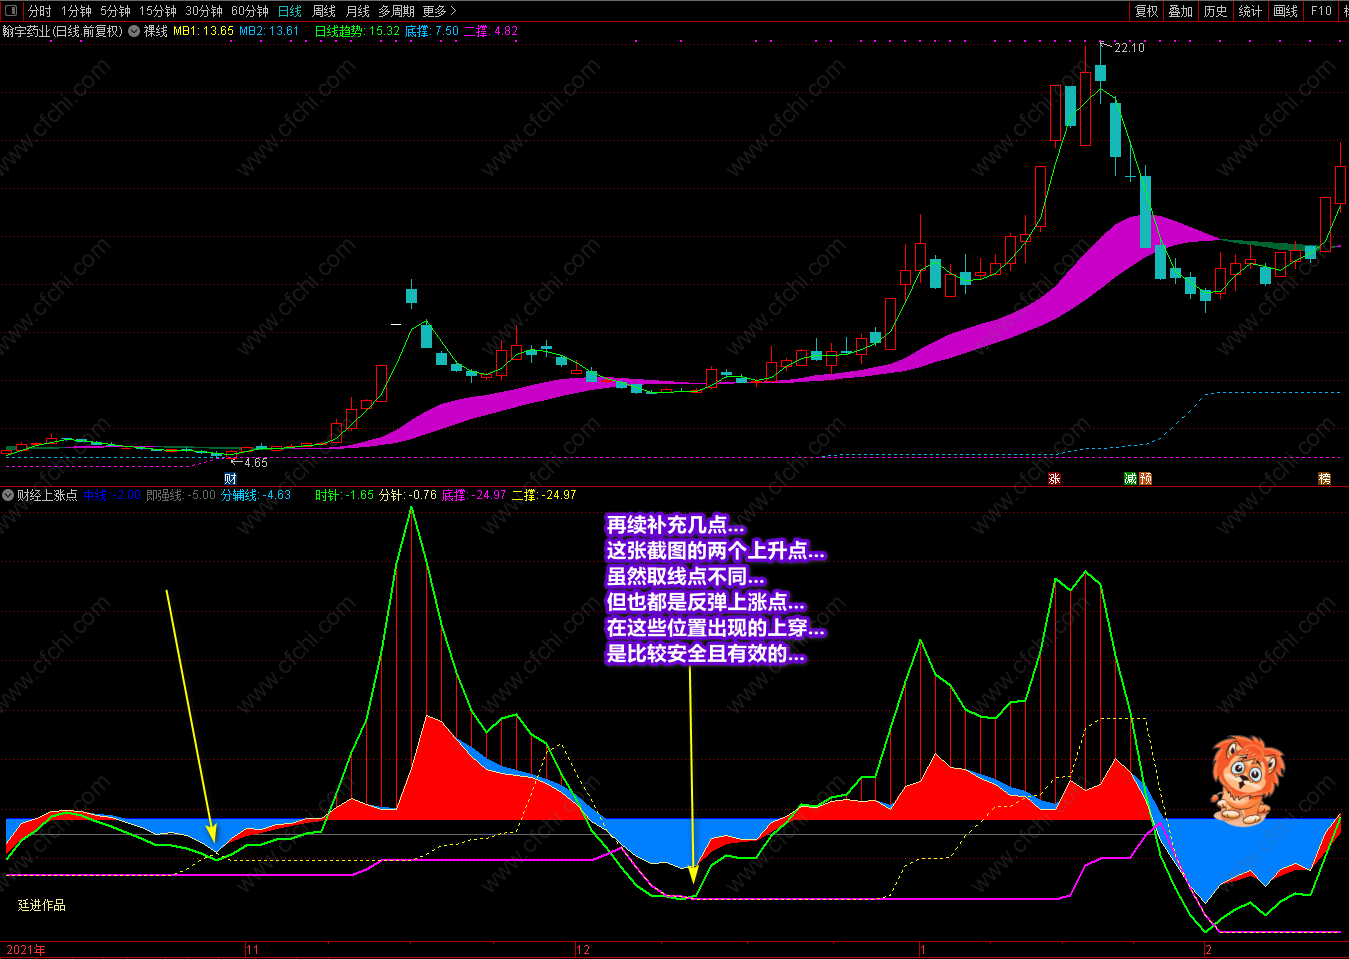Click the 榜 ranking marker icon
Screen dimensions: 1349x959
coord(1325,479)
